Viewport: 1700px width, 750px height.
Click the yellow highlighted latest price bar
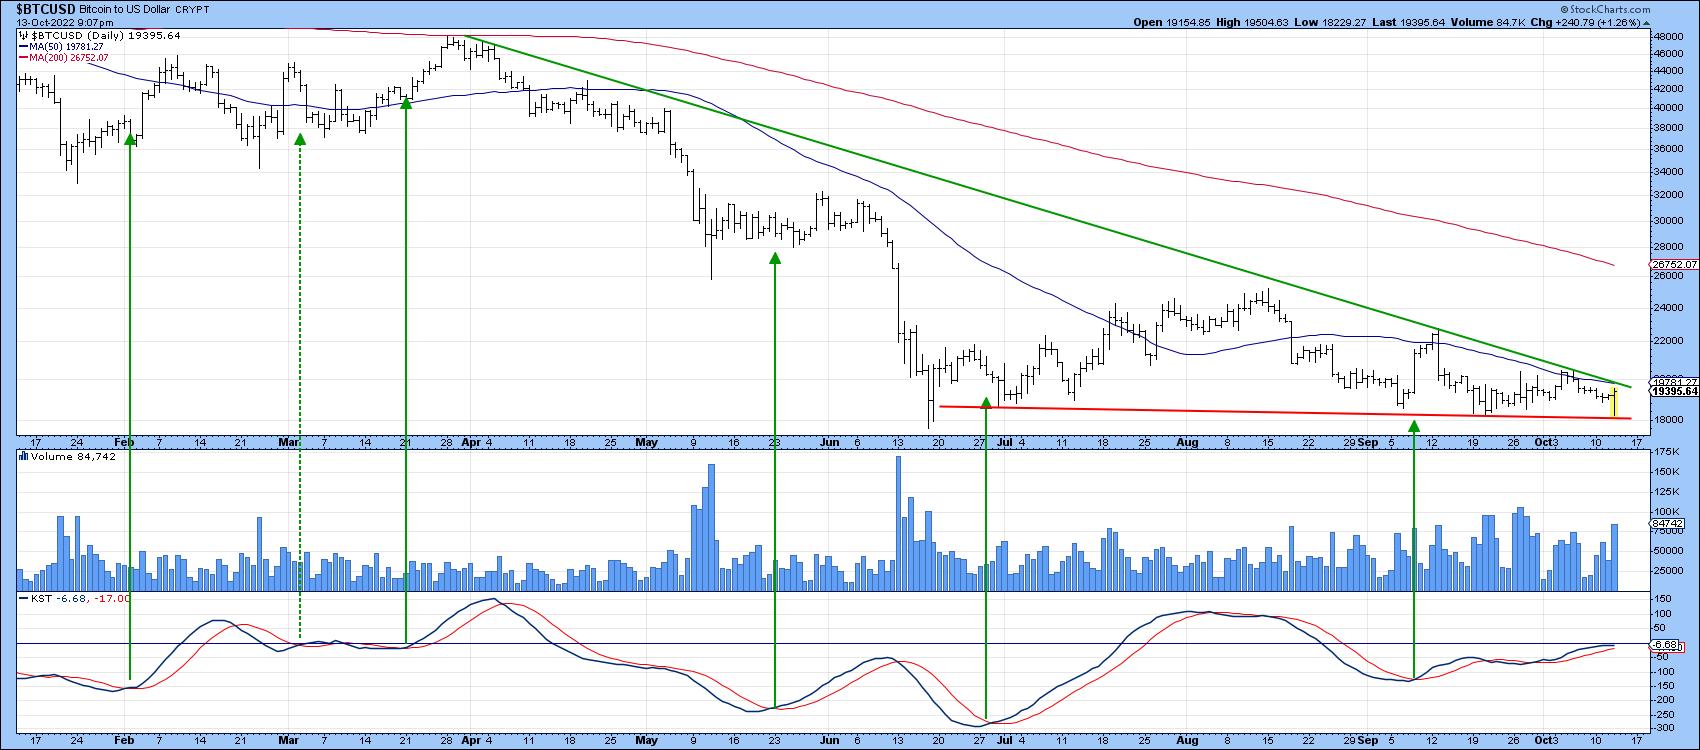pos(1614,401)
